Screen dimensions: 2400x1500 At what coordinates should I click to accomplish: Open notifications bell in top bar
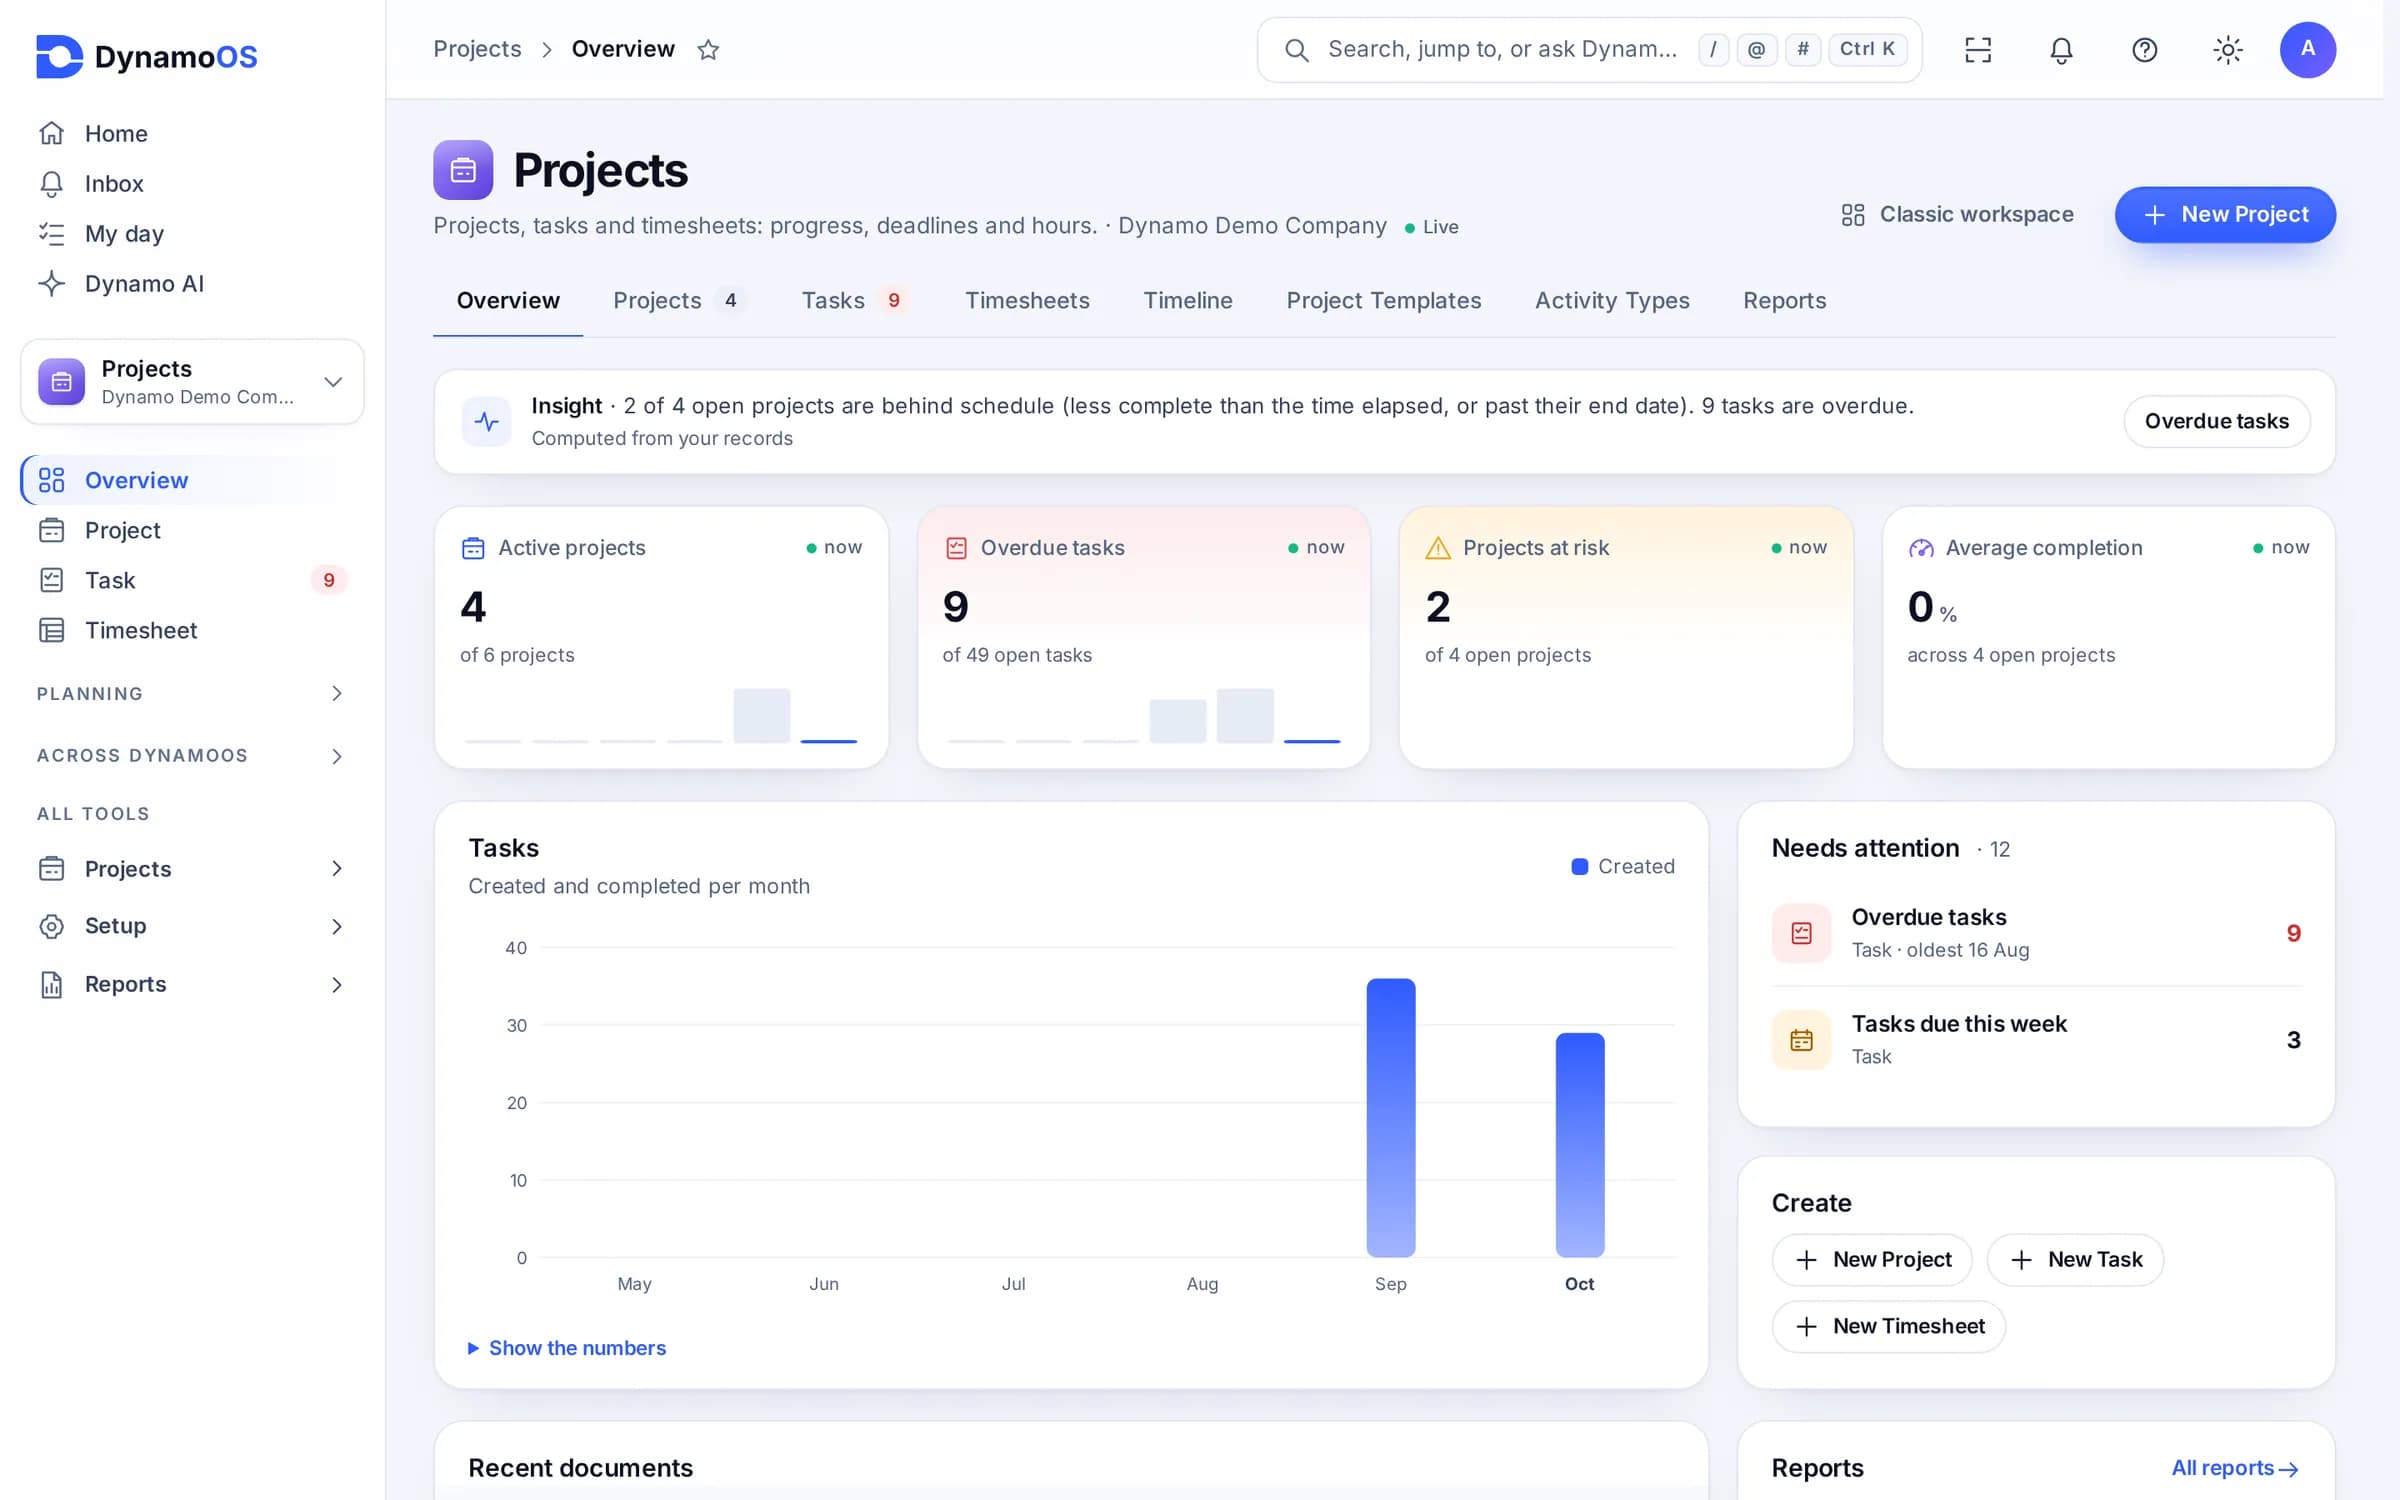coord(2061,49)
